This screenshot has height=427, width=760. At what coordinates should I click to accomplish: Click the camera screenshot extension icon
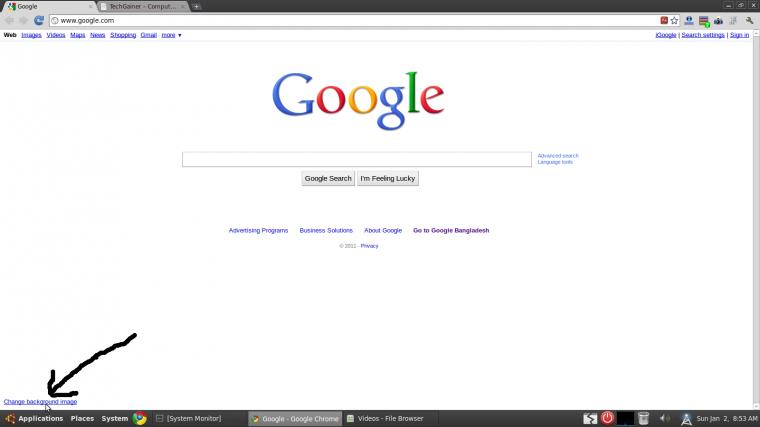[x=718, y=20]
